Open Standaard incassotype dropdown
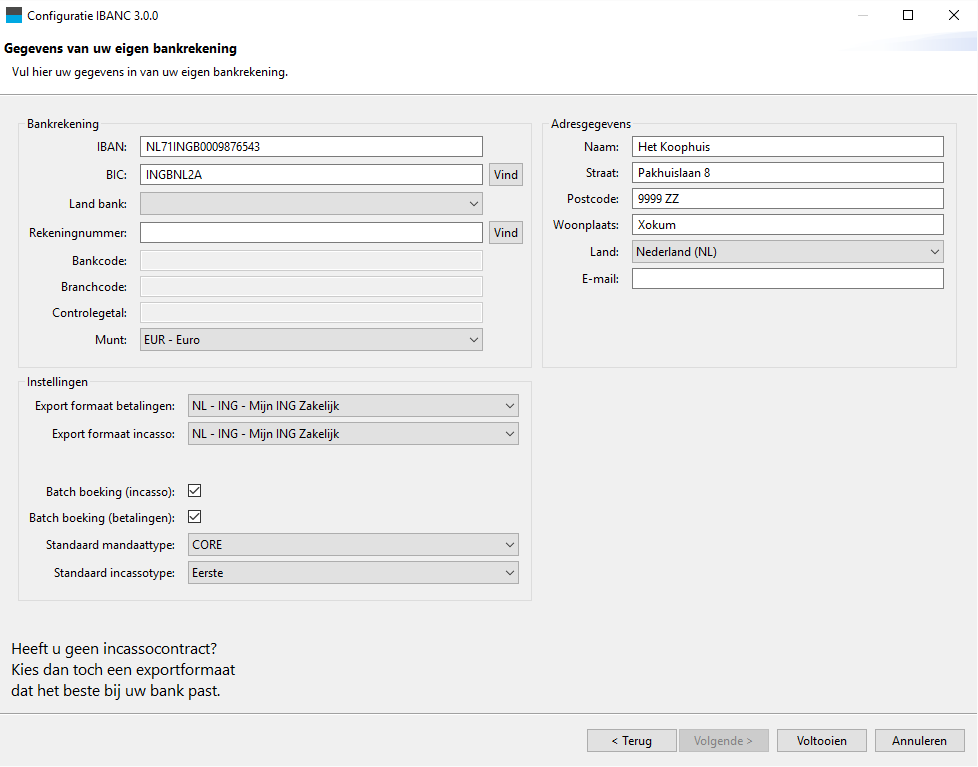Image resolution: width=978 pixels, height=767 pixels. pyautogui.click(x=353, y=573)
